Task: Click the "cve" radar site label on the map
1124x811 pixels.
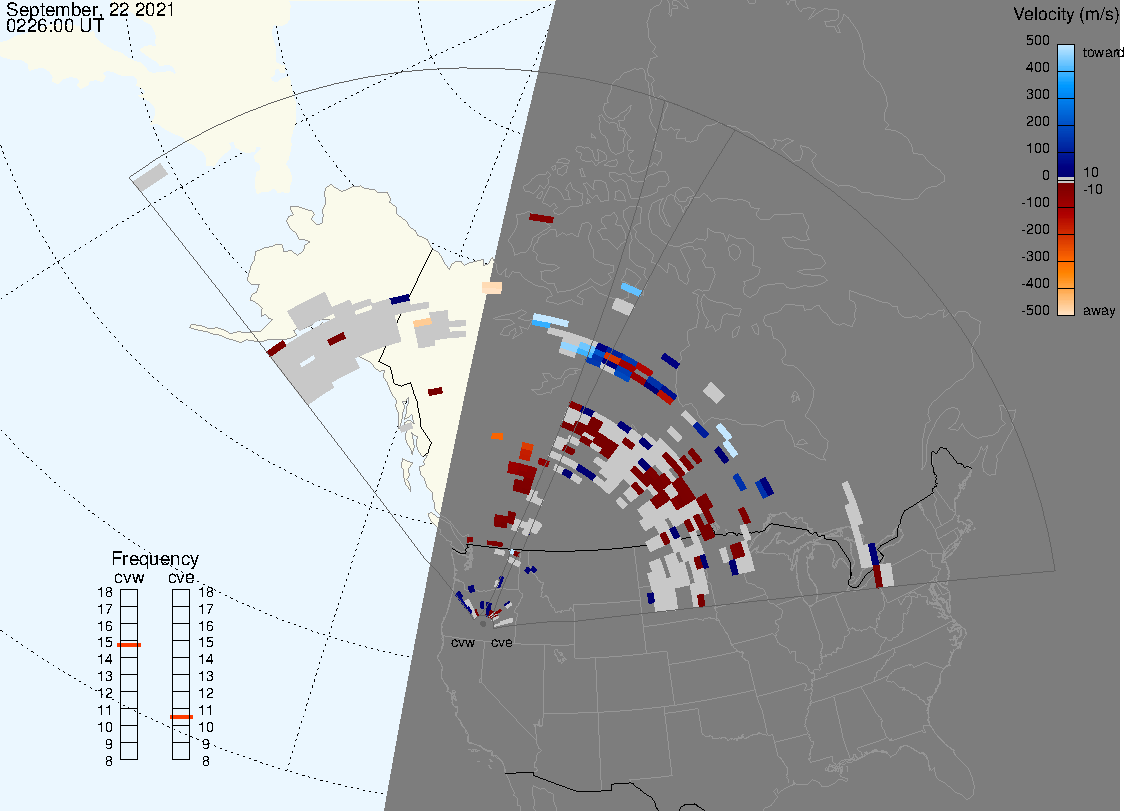Action: click(x=502, y=642)
